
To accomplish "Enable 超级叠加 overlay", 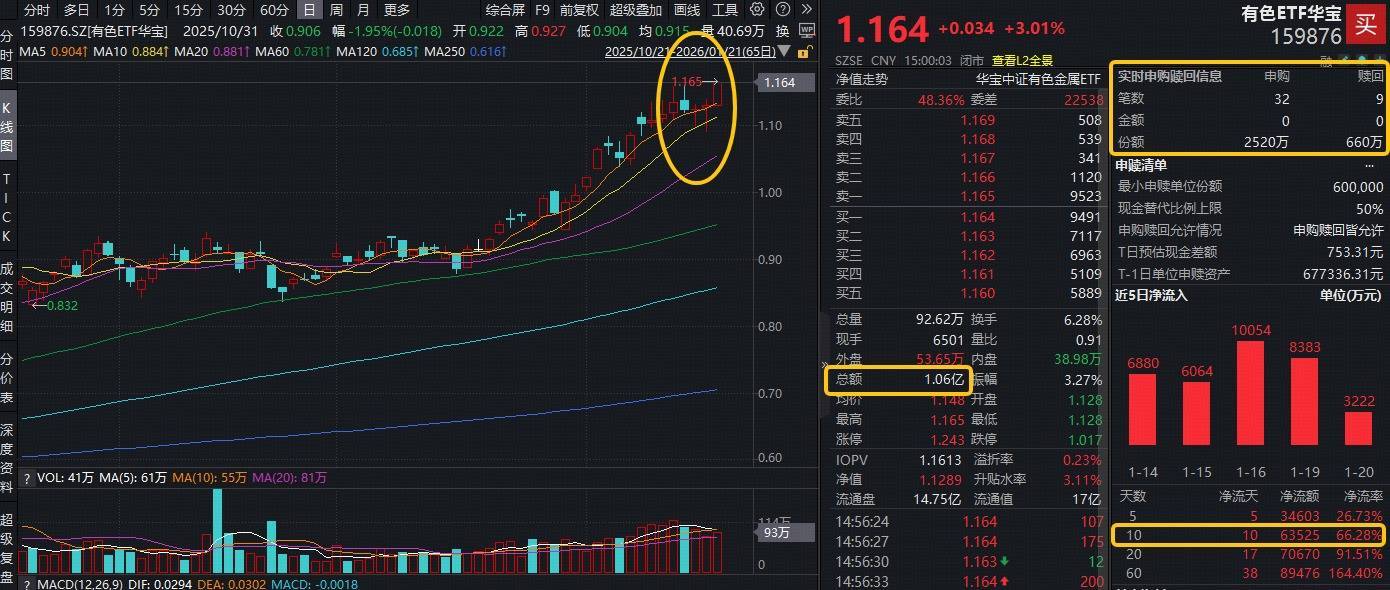I will [x=636, y=9].
